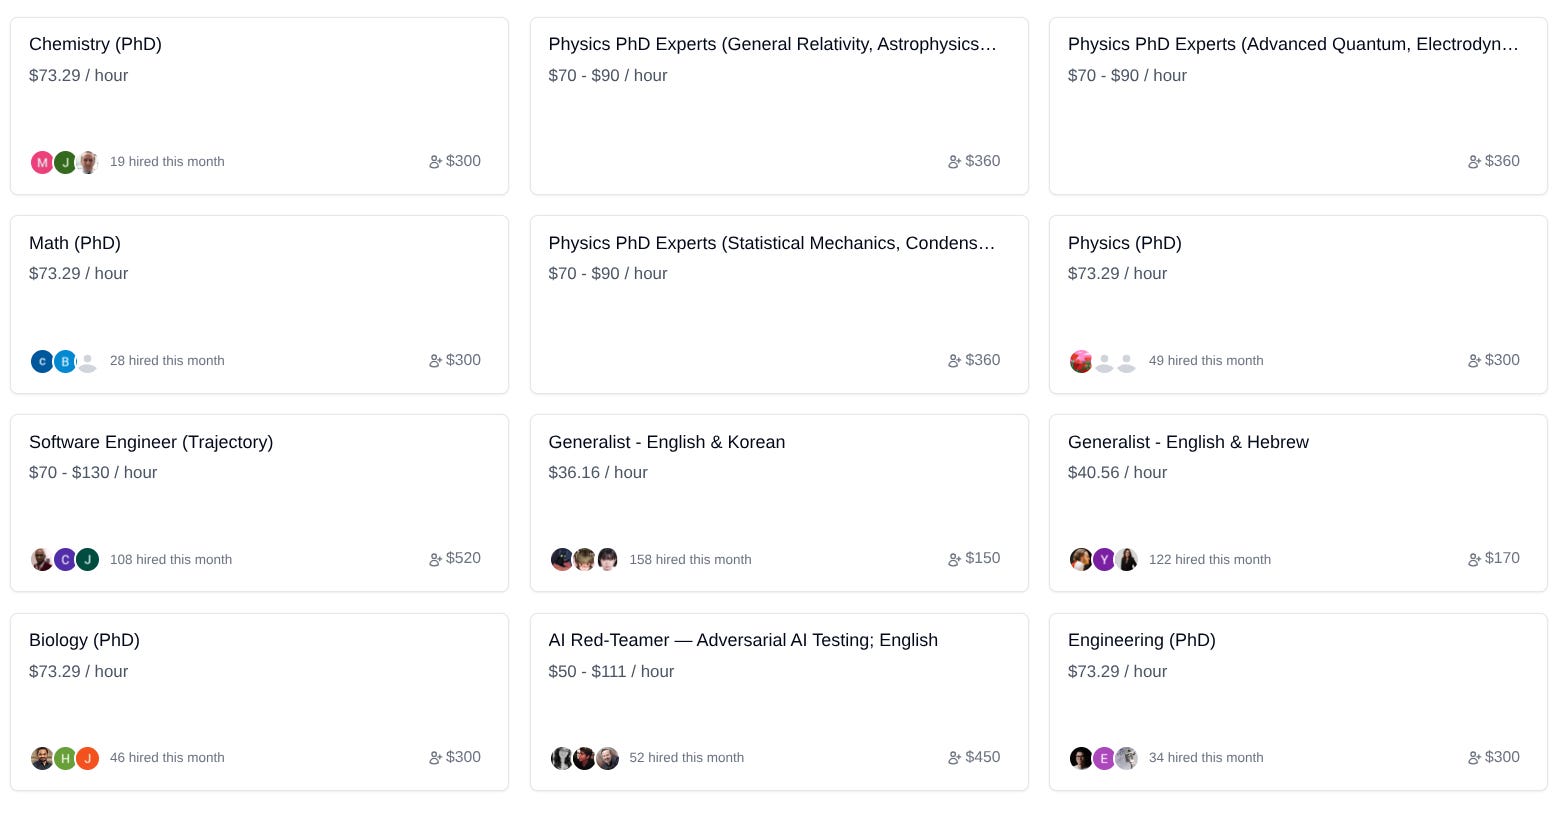Click the pink M avatar on Chemistry card
Screen dimensions: 1562x826
(42, 162)
